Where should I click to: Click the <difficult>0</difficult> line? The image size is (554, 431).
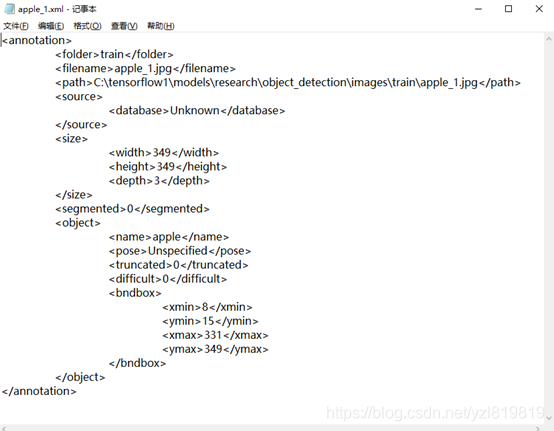pyautogui.click(x=168, y=279)
